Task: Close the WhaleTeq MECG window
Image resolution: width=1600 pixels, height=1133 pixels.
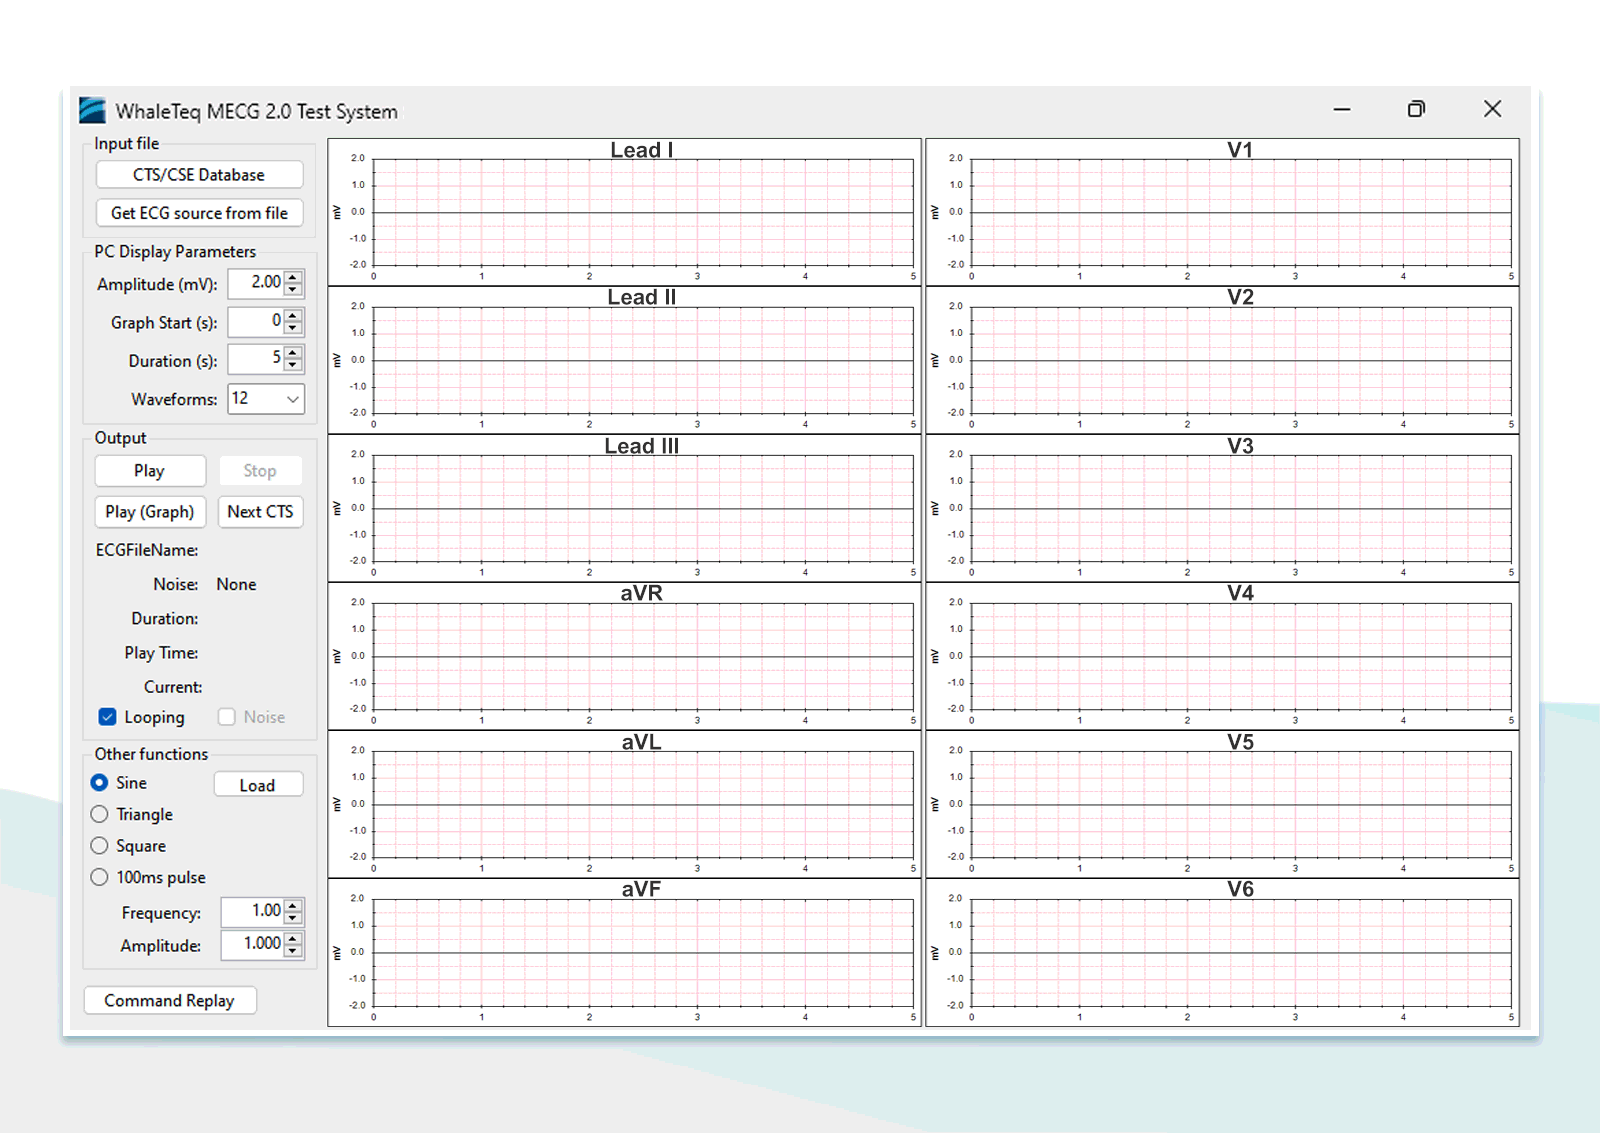Action: [x=1492, y=109]
